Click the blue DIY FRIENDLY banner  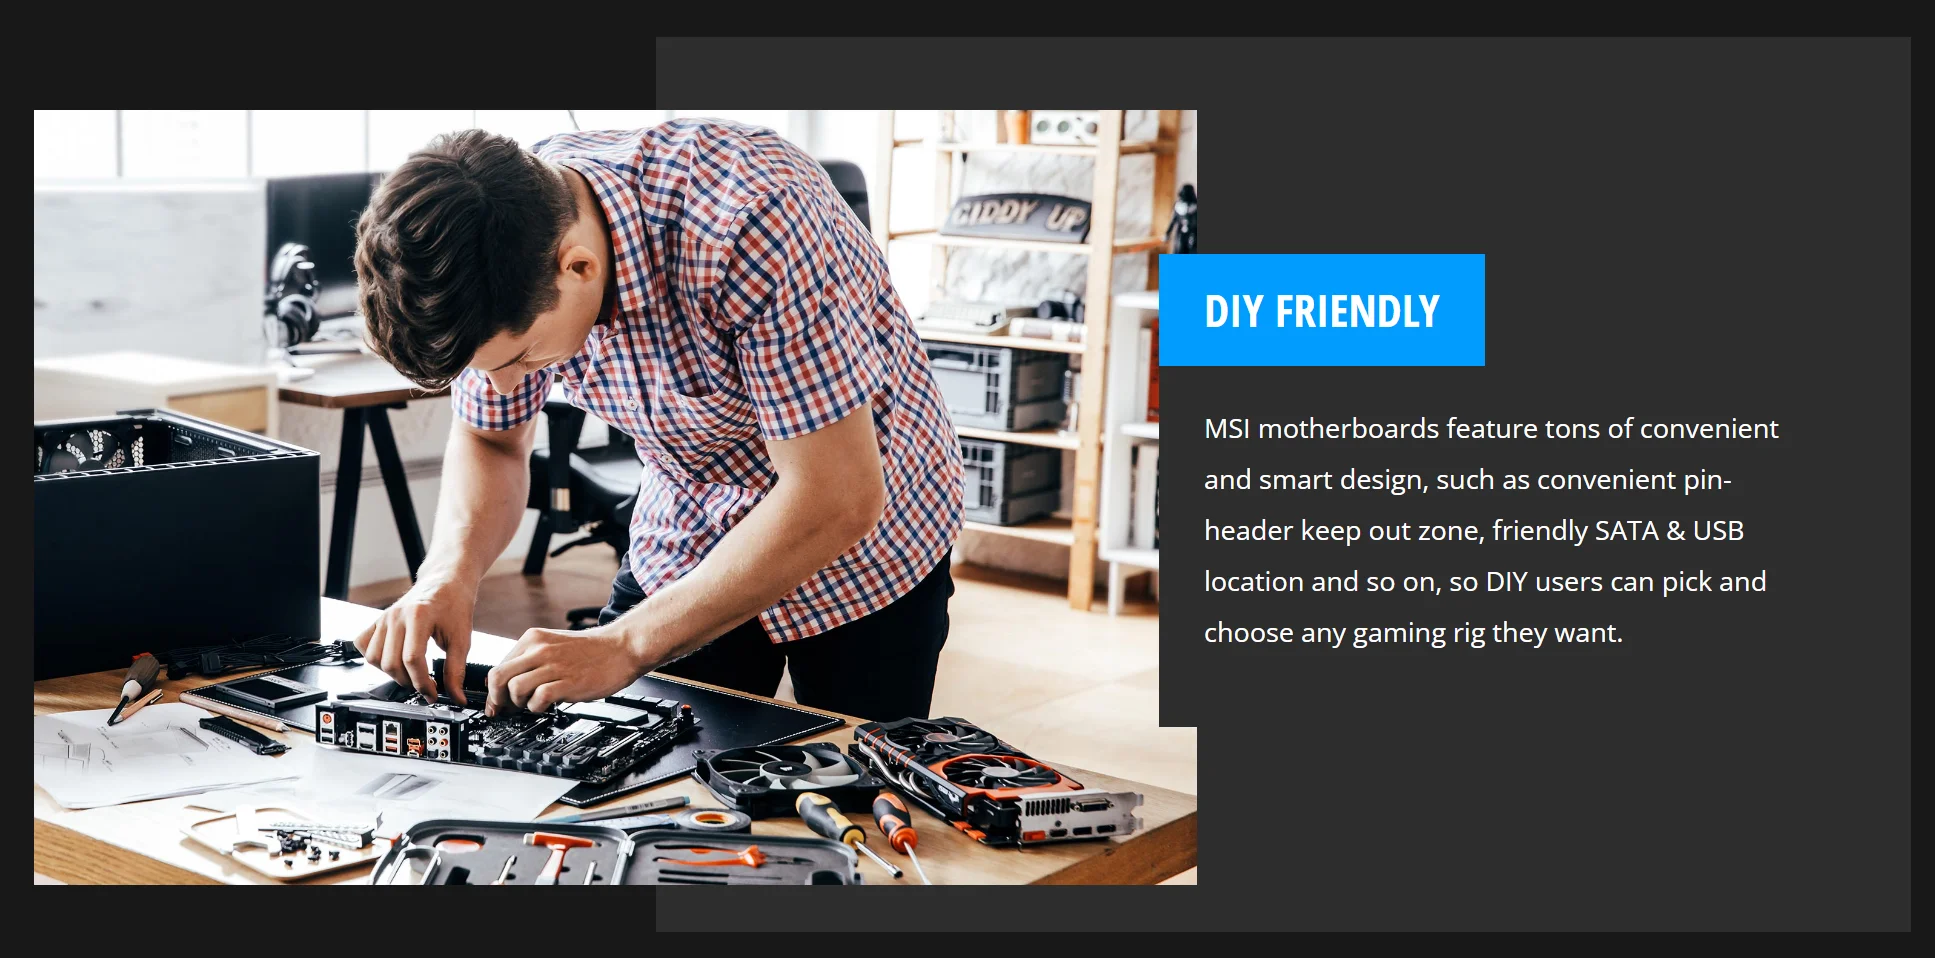1321,310
